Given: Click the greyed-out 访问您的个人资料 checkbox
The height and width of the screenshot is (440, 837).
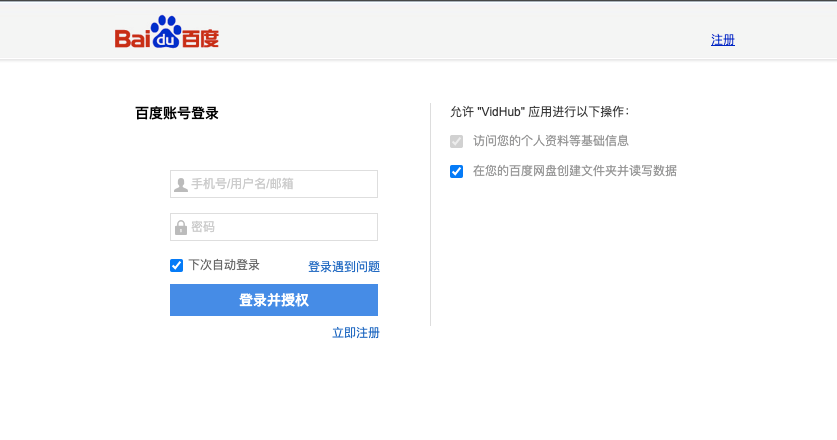Looking at the screenshot, I should click(x=457, y=141).
